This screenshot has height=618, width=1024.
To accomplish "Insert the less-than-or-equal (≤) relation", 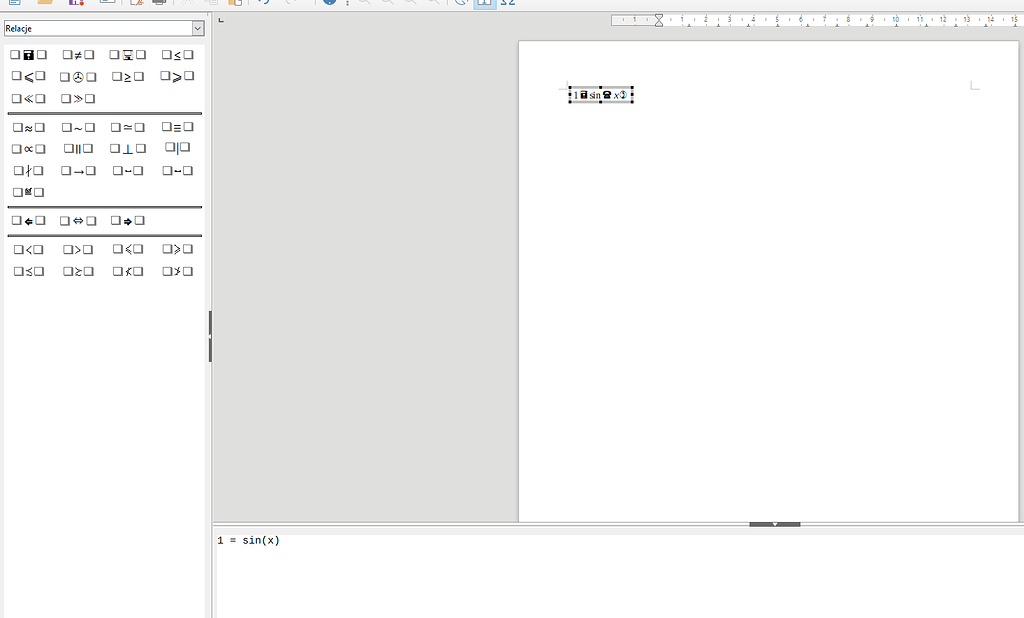I will 177,55.
